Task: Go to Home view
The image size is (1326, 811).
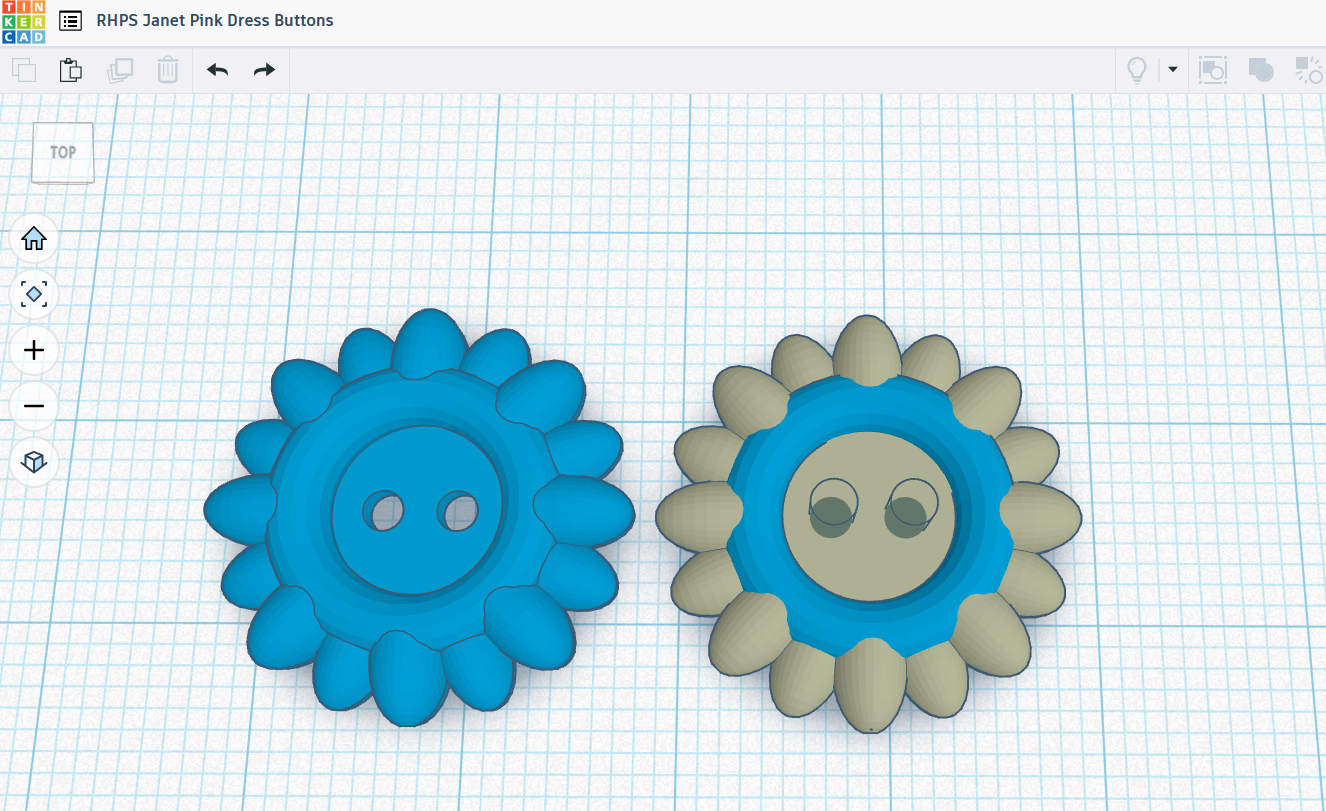Action: tap(34, 239)
